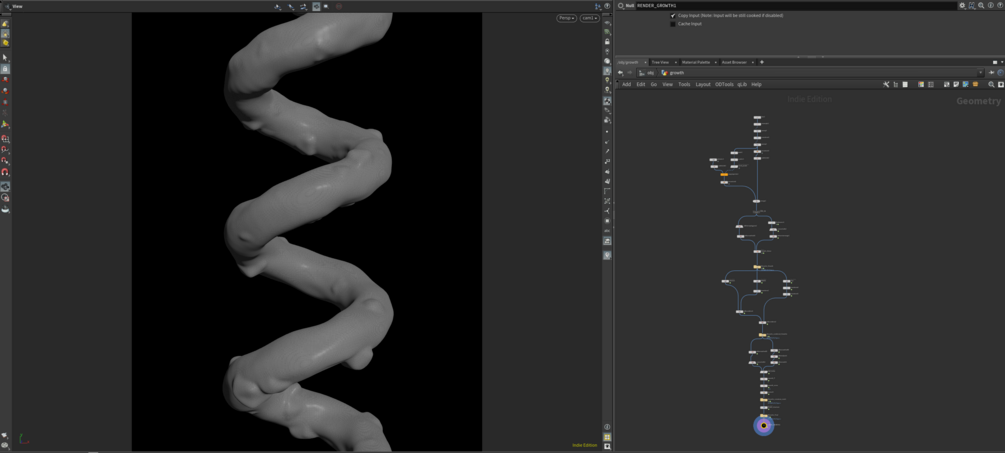Screen dimensions: 1005x453
Task: Click the highlighted second yellow selection mode icon
Action: coord(5,33)
